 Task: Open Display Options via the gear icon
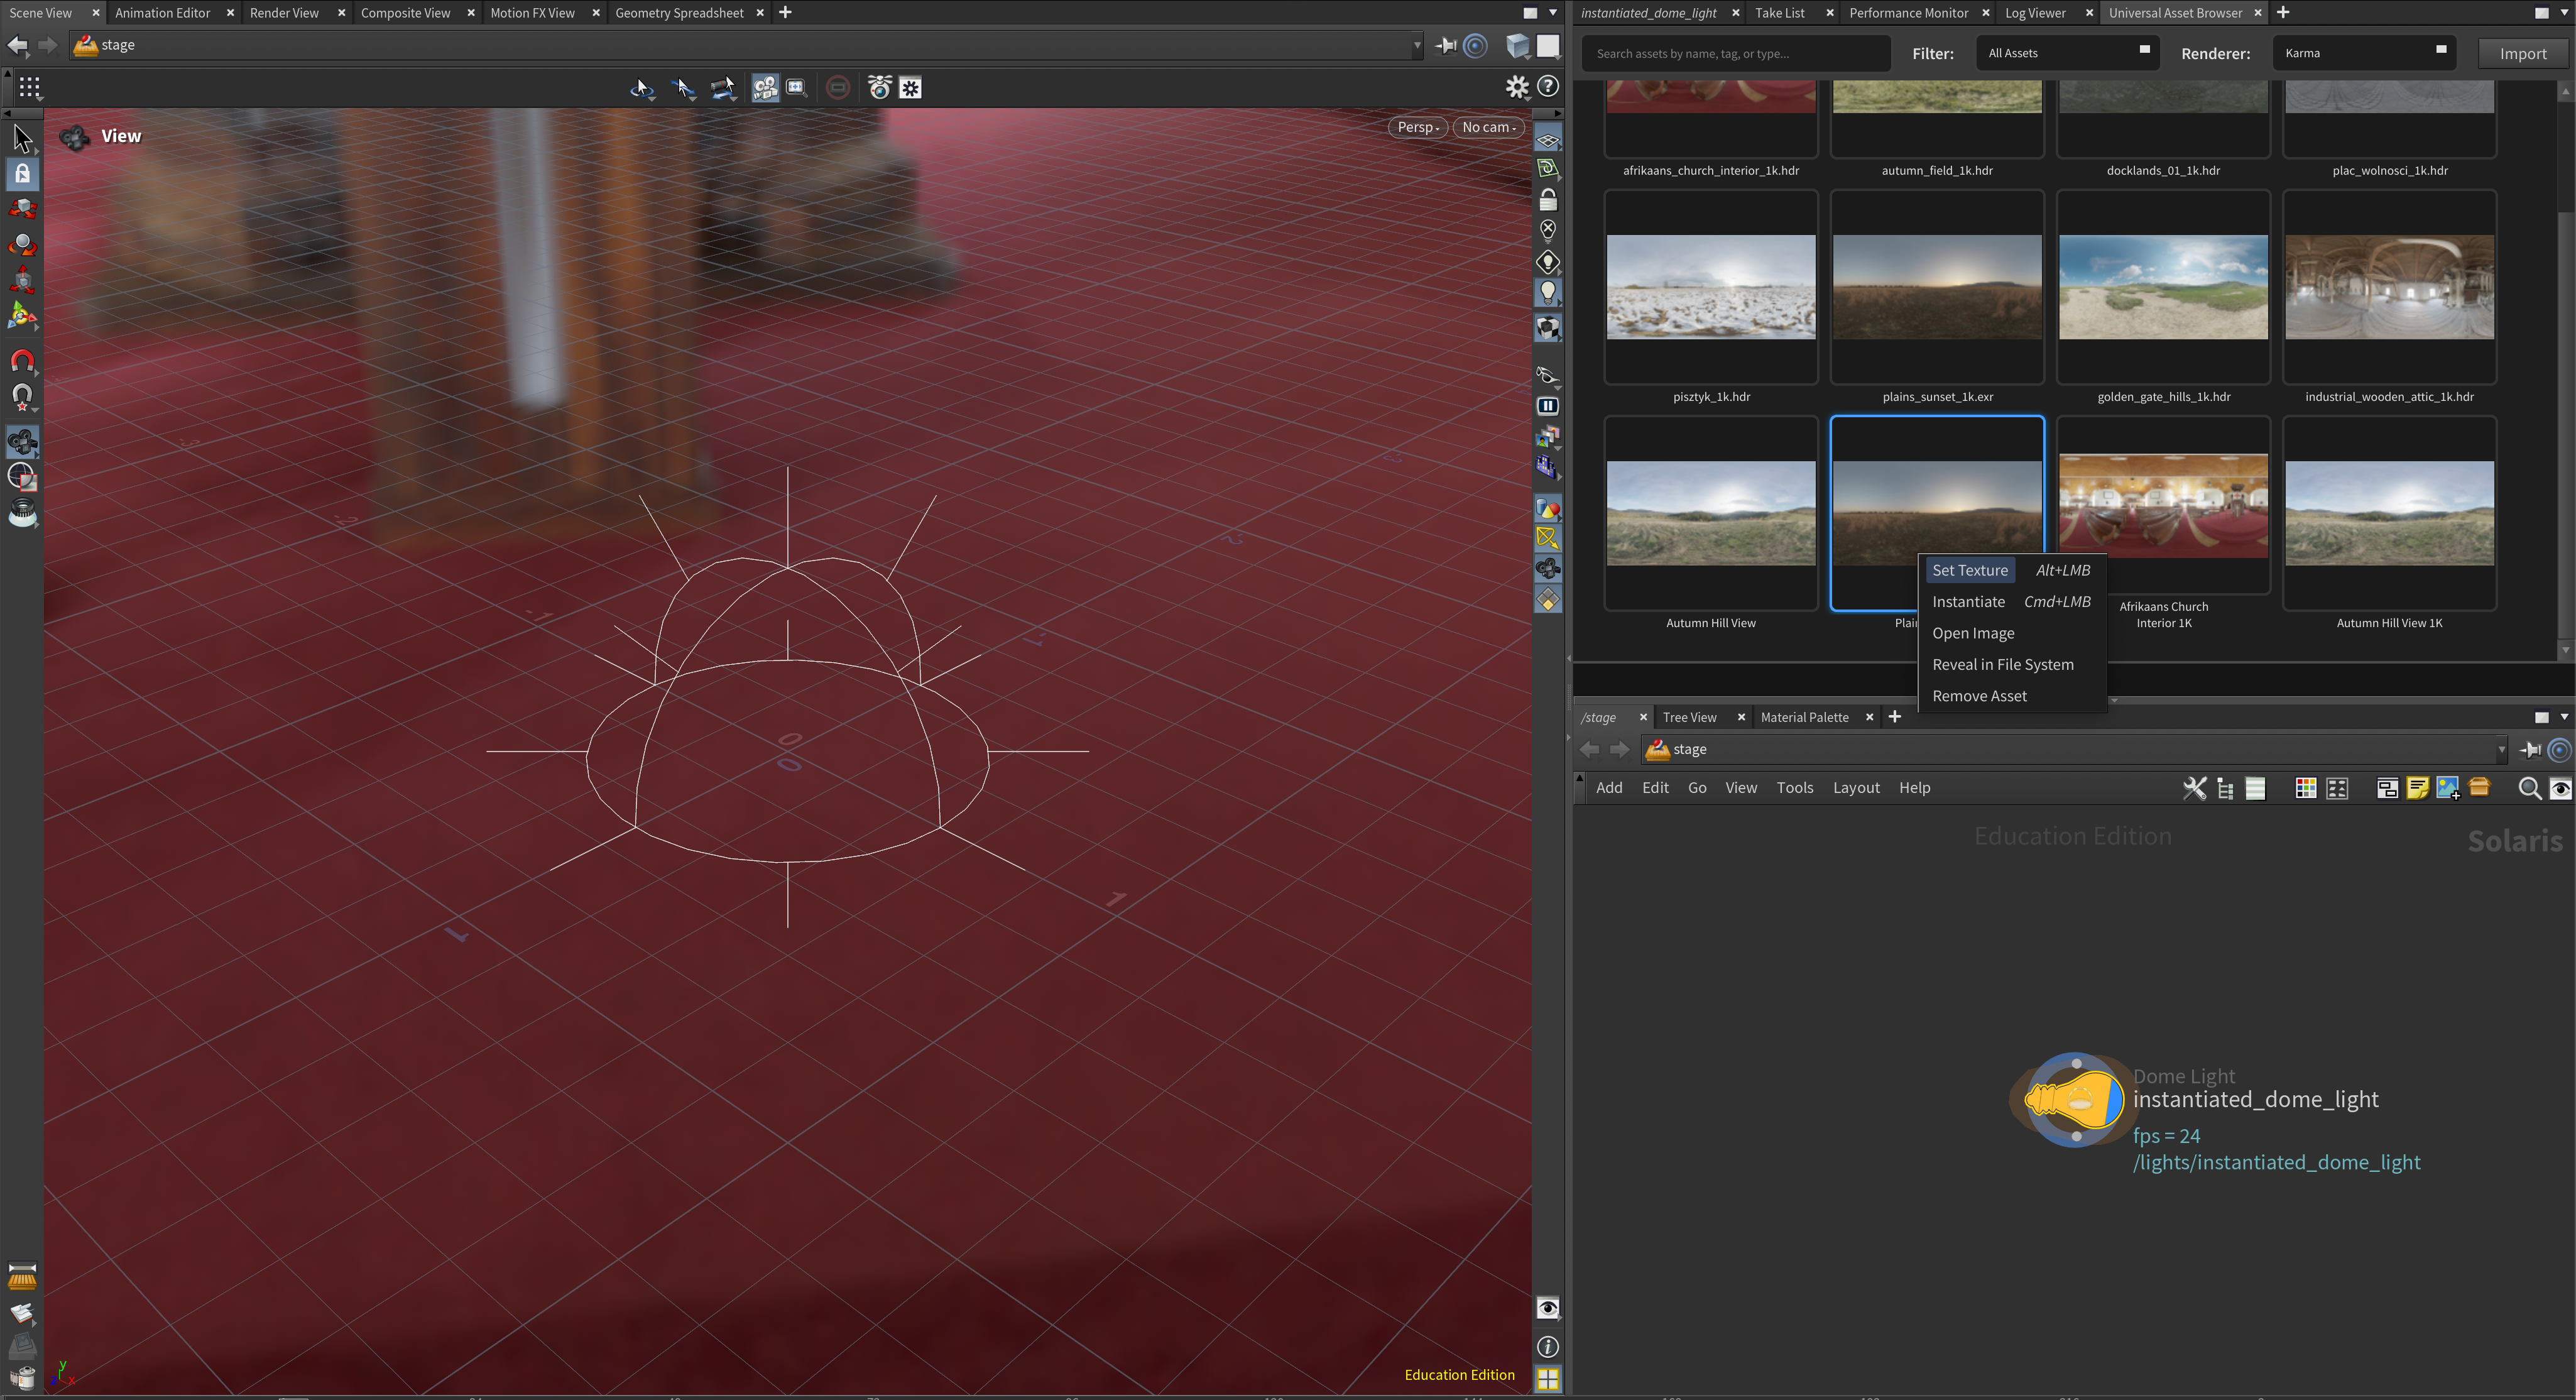point(1517,87)
